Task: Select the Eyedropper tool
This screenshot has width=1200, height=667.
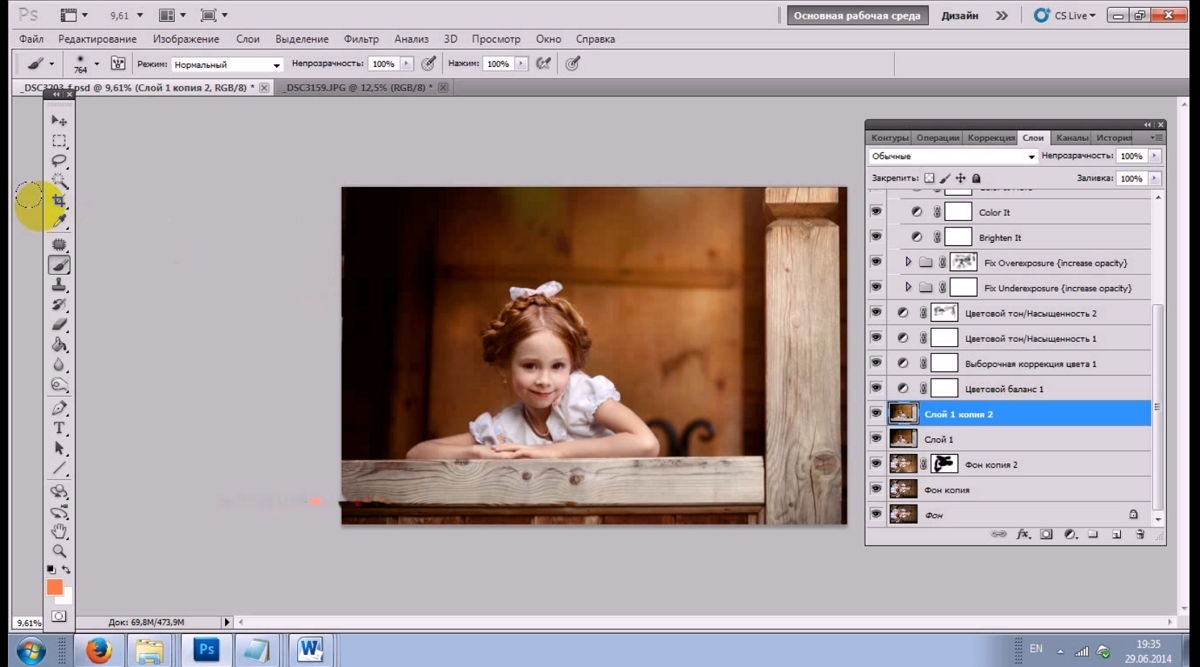Action: click(59, 220)
